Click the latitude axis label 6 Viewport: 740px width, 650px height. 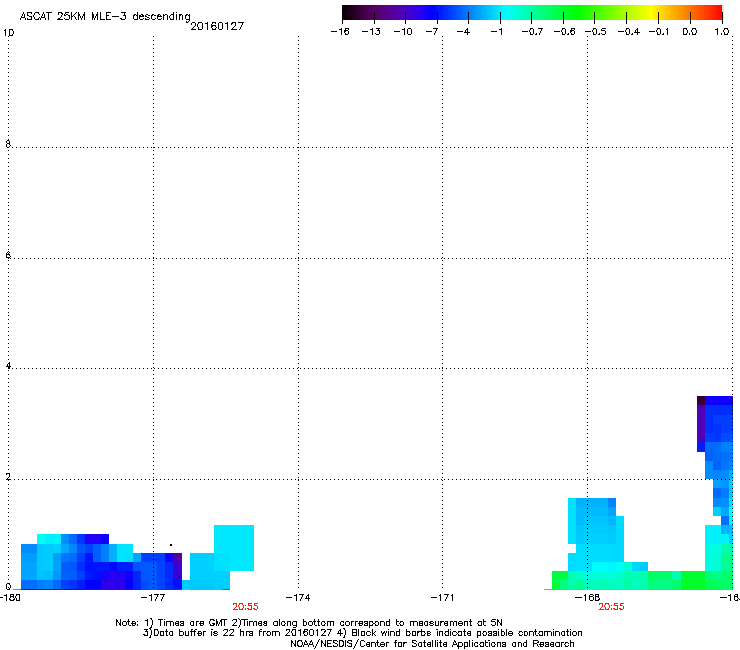click(x=8, y=255)
